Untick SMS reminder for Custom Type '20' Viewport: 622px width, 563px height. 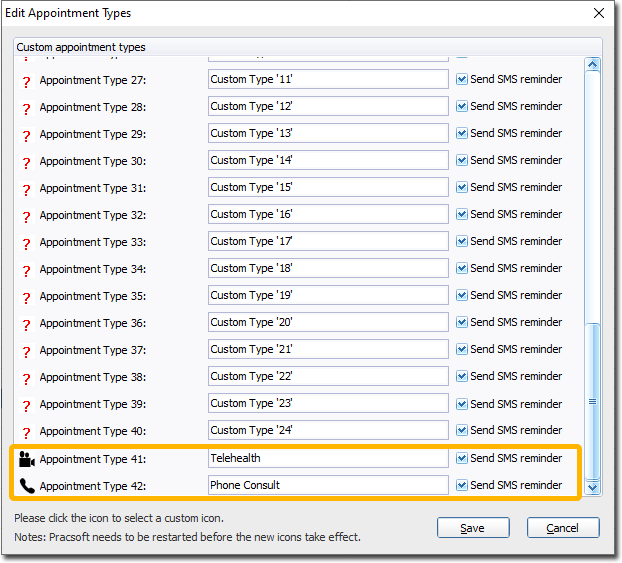tap(462, 322)
